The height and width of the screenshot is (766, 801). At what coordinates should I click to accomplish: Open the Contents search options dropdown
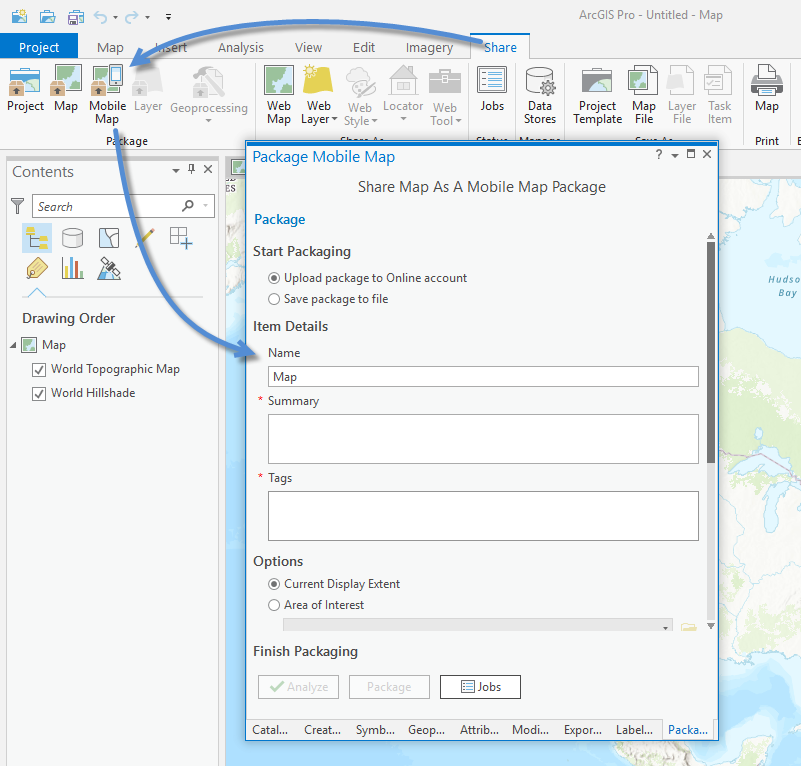tap(205, 206)
